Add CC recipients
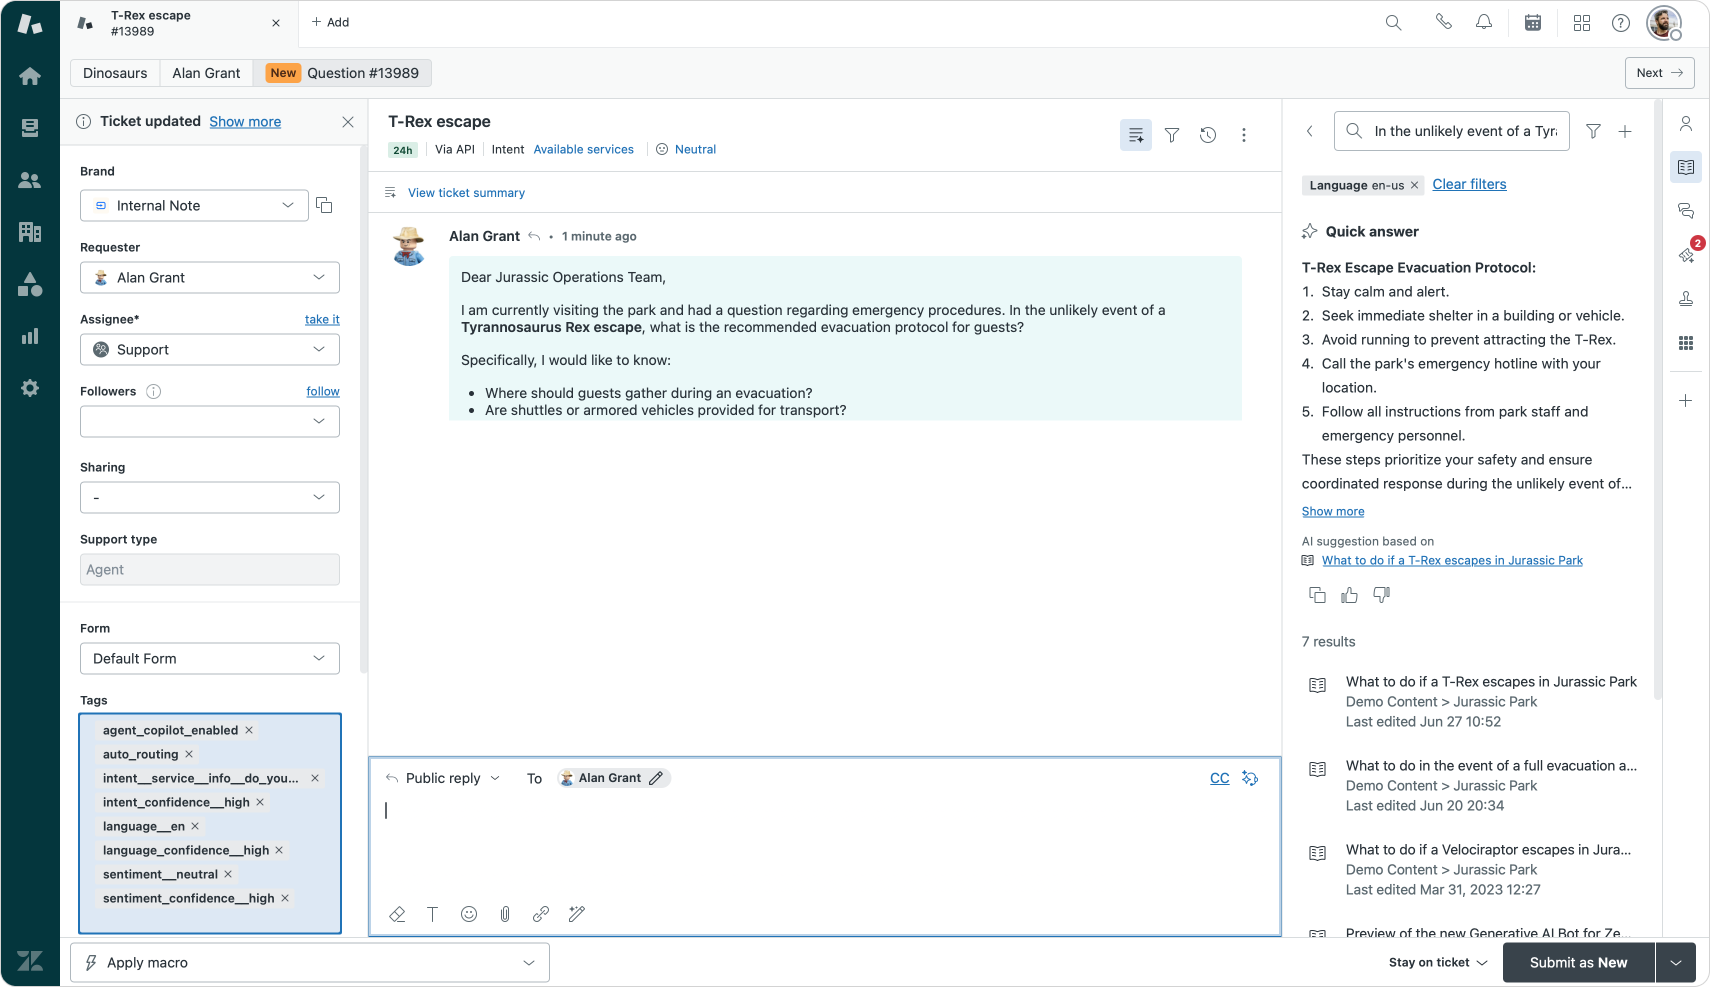1710x987 pixels. tap(1220, 779)
